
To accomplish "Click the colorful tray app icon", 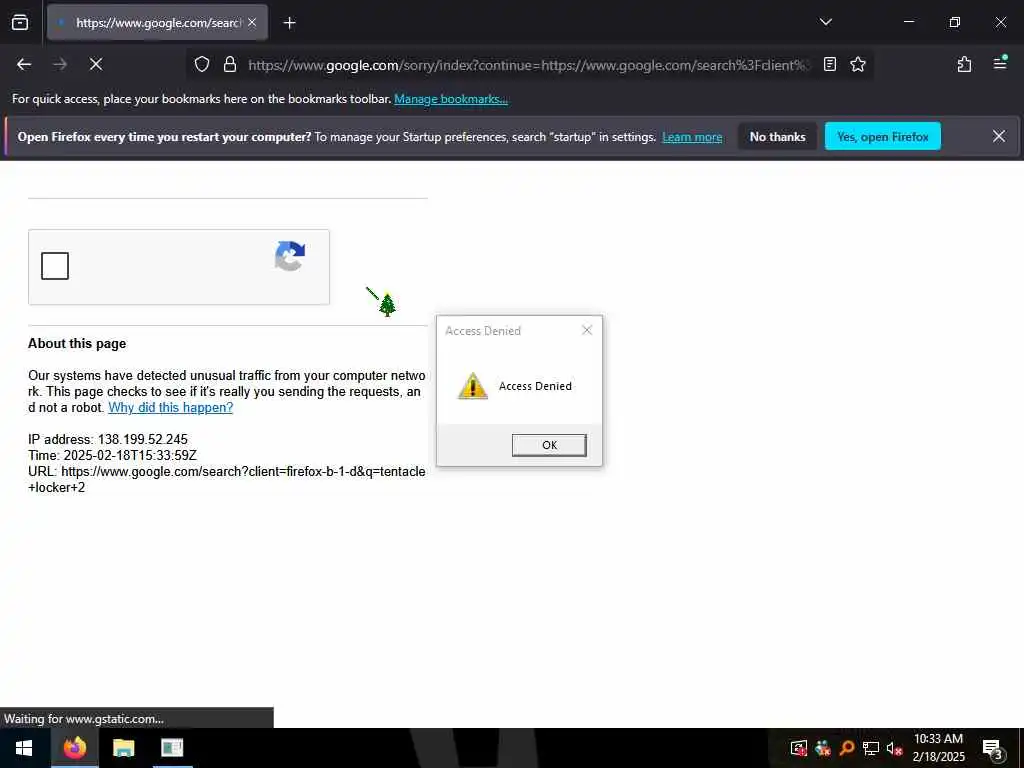I will click(x=823, y=748).
